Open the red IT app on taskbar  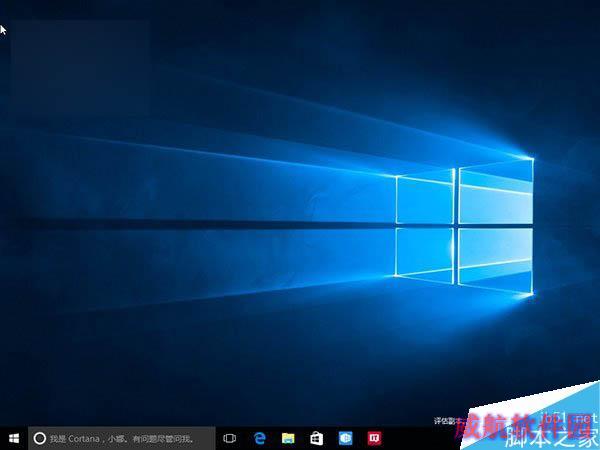374,438
